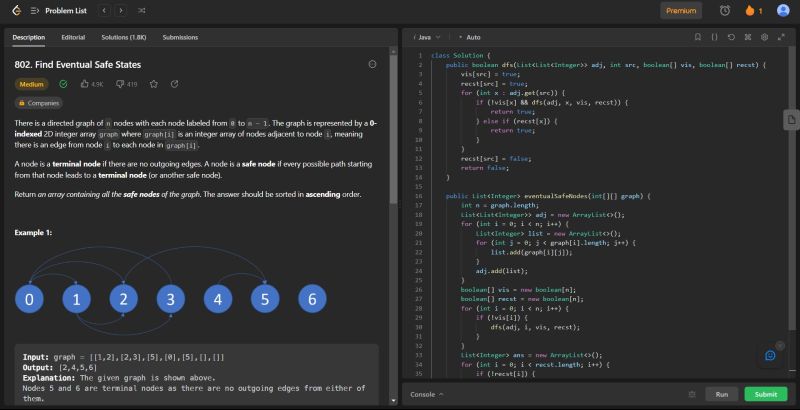Image resolution: width=800 pixels, height=410 pixels.
Task: Open editor settings gear icon
Action: 764,37
